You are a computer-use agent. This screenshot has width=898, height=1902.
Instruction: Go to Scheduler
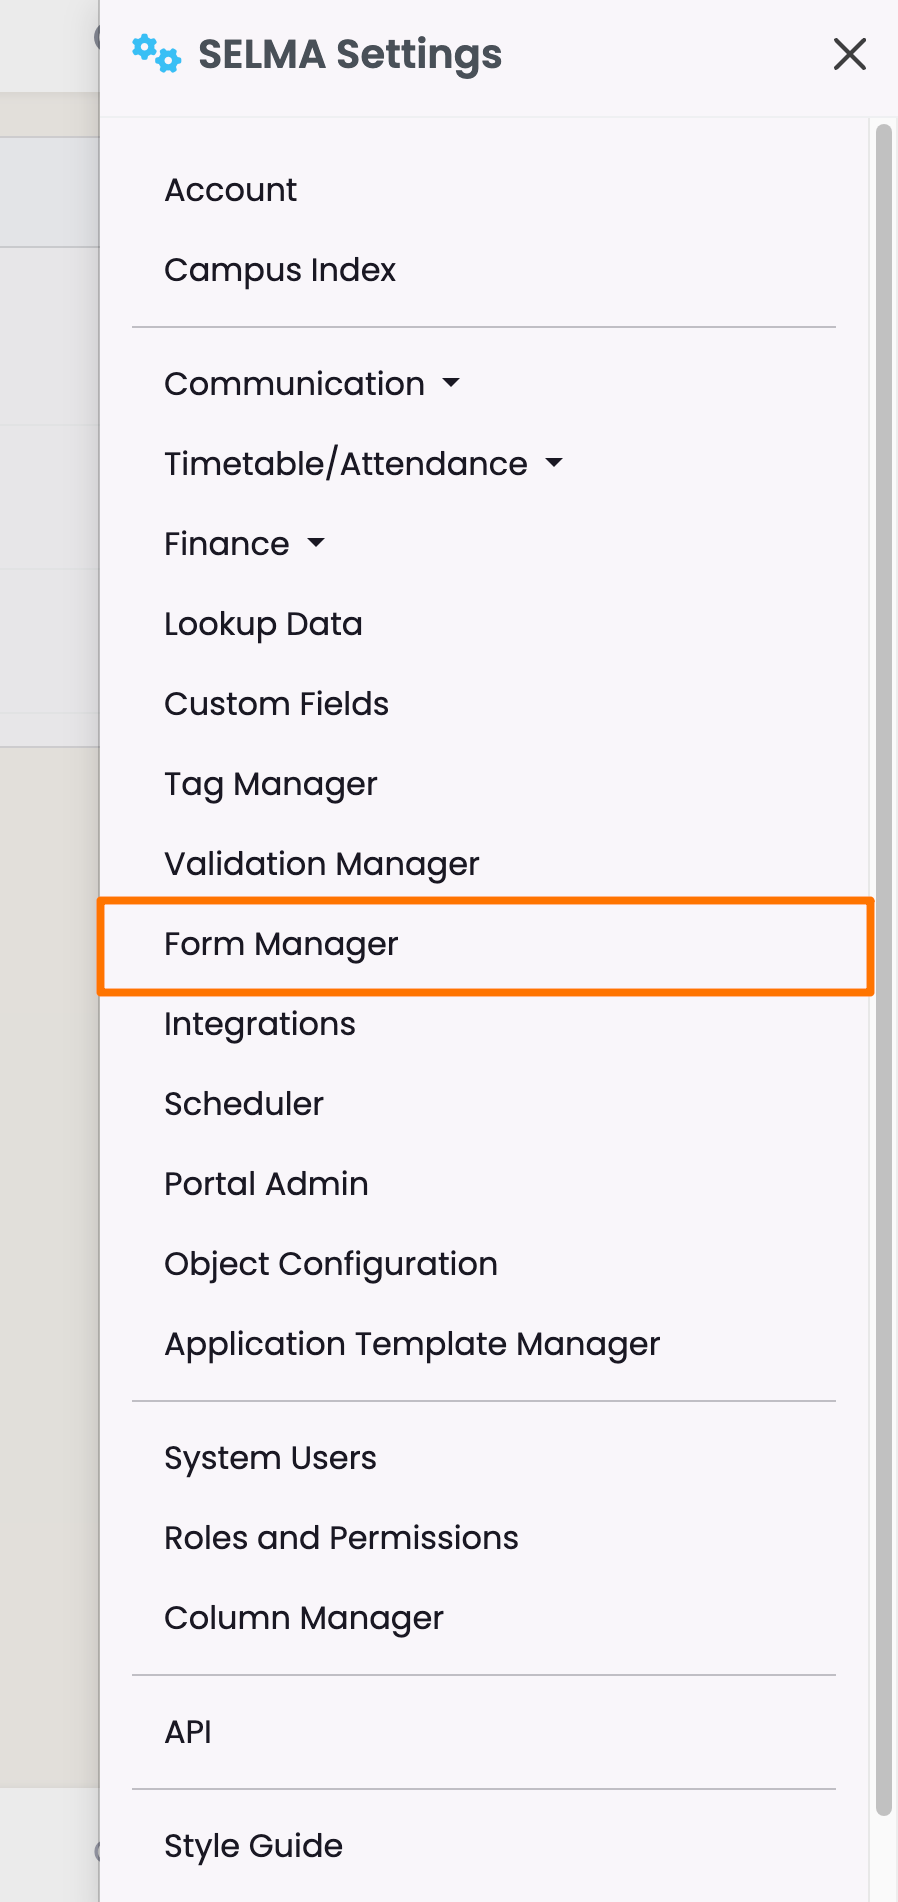pyautogui.click(x=244, y=1104)
